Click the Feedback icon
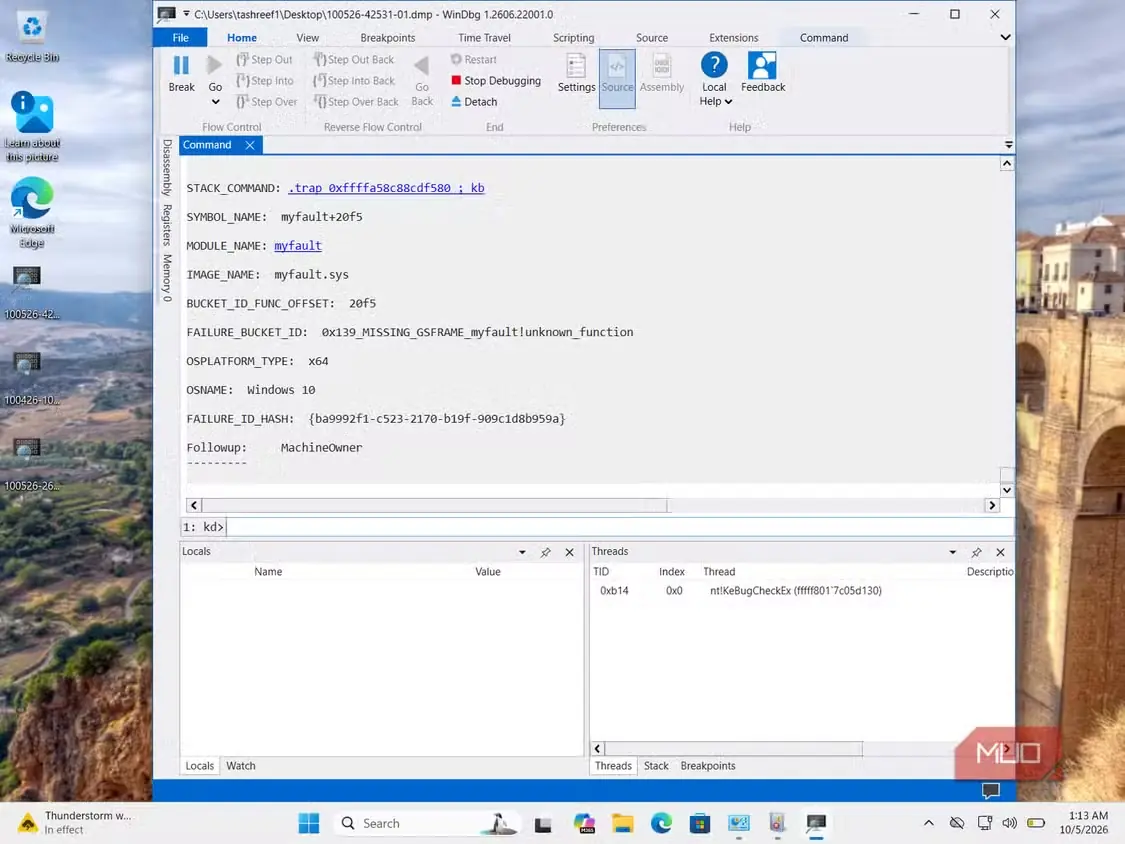This screenshot has height=844, width=1125. coord(762,65)
